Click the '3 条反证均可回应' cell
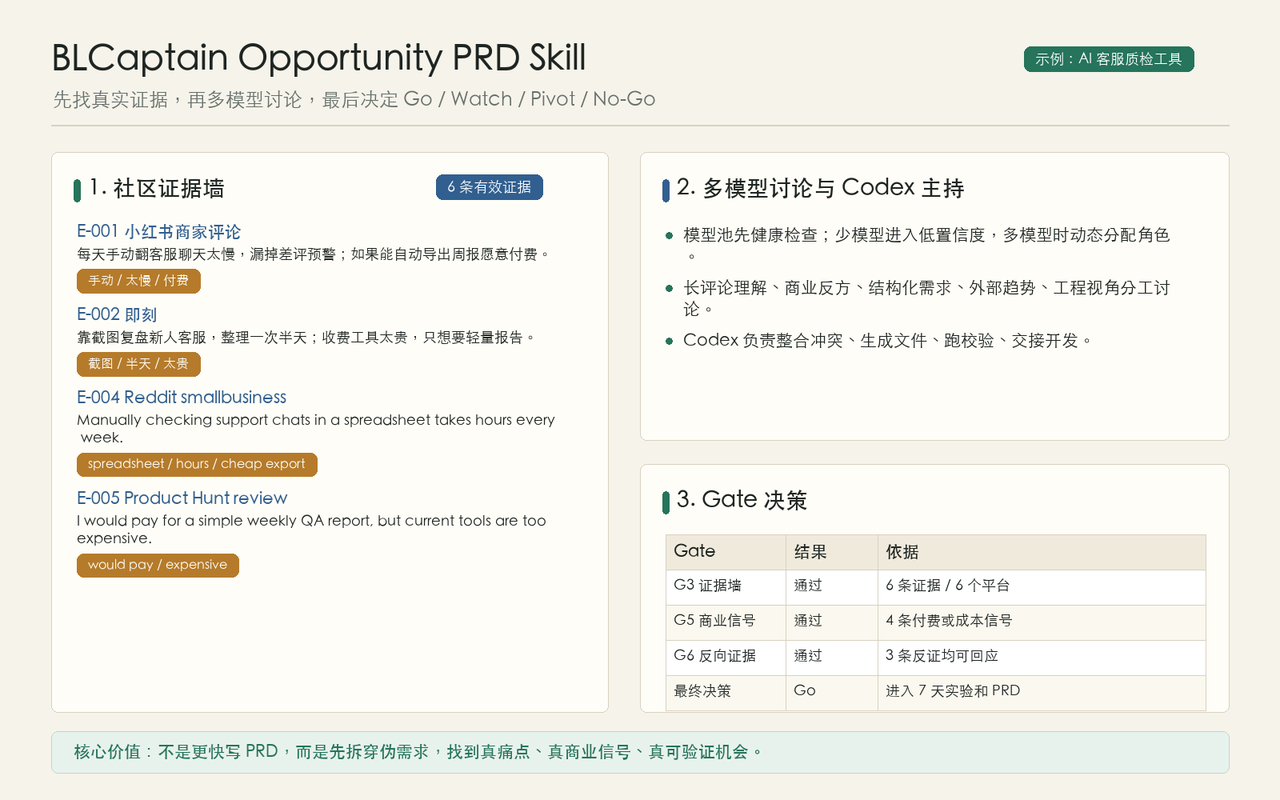The width and height of the screenshot is (1280, 800). pyautogui.click(x=1042, y=657)
